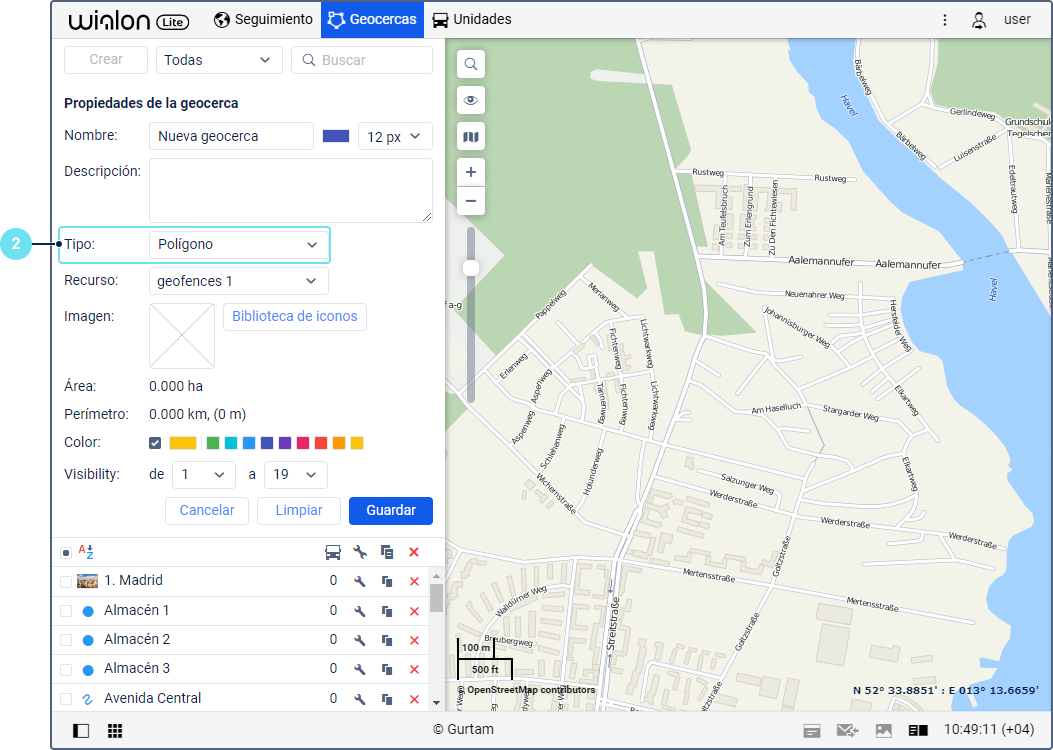
Task: Open Visibility 'a' dropdown with value 19
Action: coord(295,475)
